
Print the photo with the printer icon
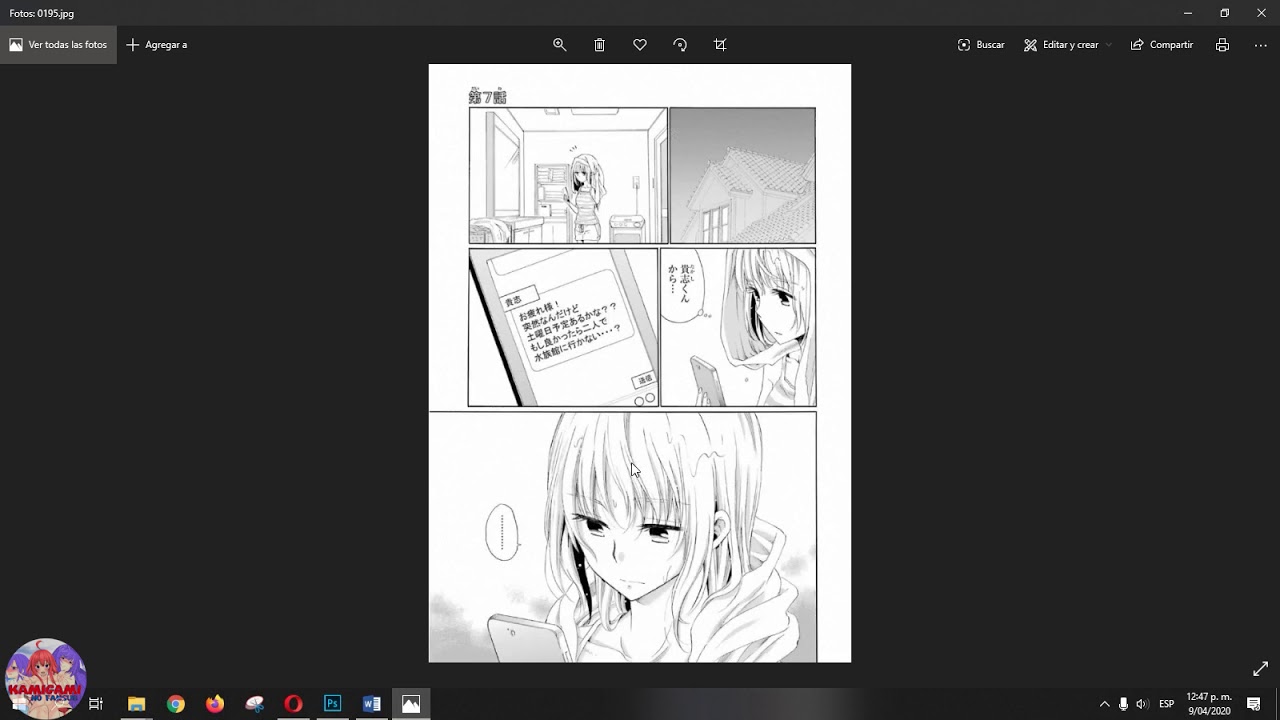(x=1222, y=45)
